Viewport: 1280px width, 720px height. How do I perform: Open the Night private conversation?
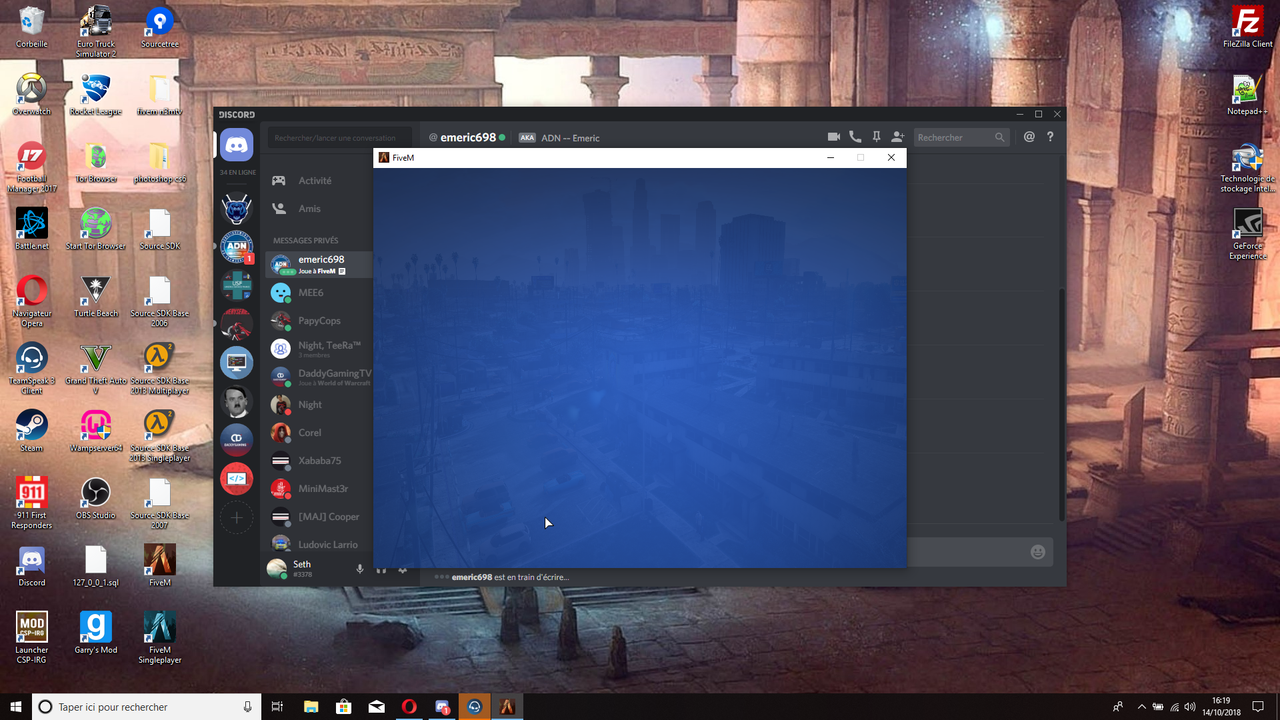(x=319, y=405)
